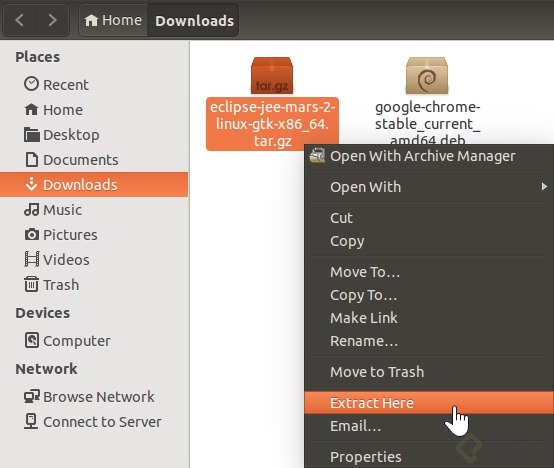Image resolution: width=554 pixels, height=468 pixels.
Task: Click the Archive Manager icon in menu
Action: pyautogui.click(x=317, y=155)
